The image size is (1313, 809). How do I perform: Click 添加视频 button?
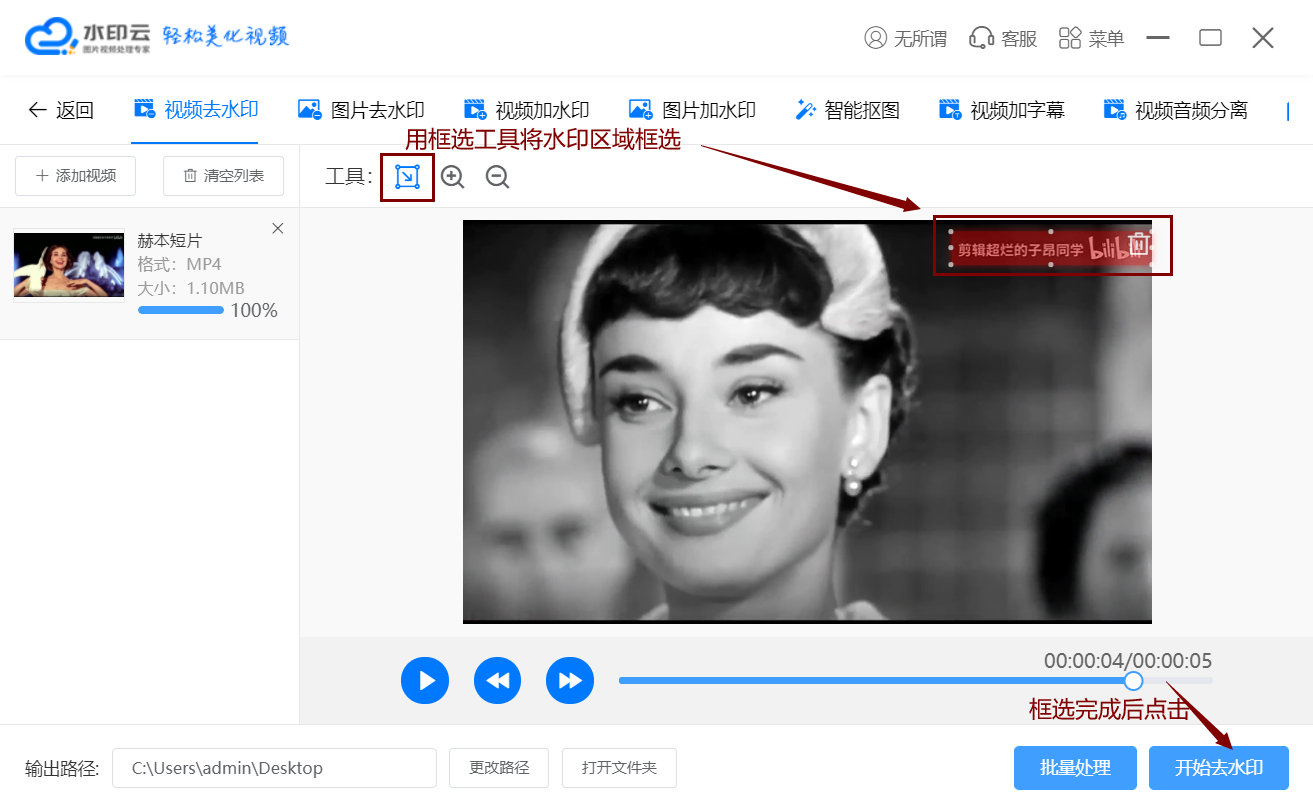click(76, 176)
